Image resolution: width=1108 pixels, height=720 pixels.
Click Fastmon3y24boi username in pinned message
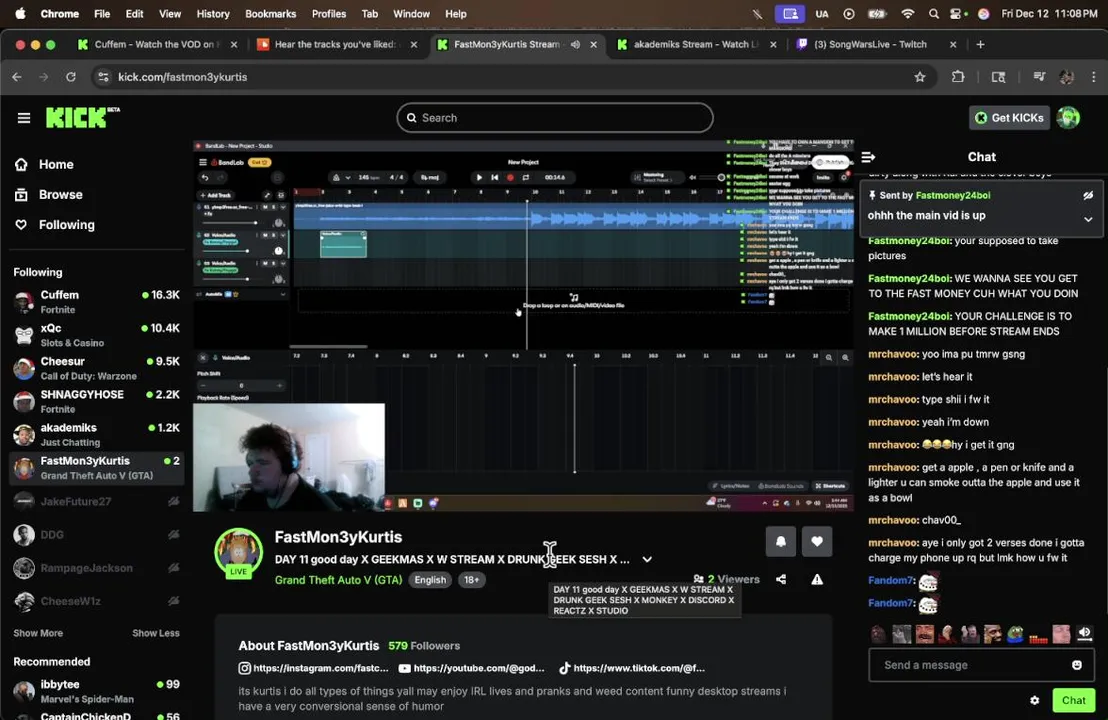coord(953,196)
